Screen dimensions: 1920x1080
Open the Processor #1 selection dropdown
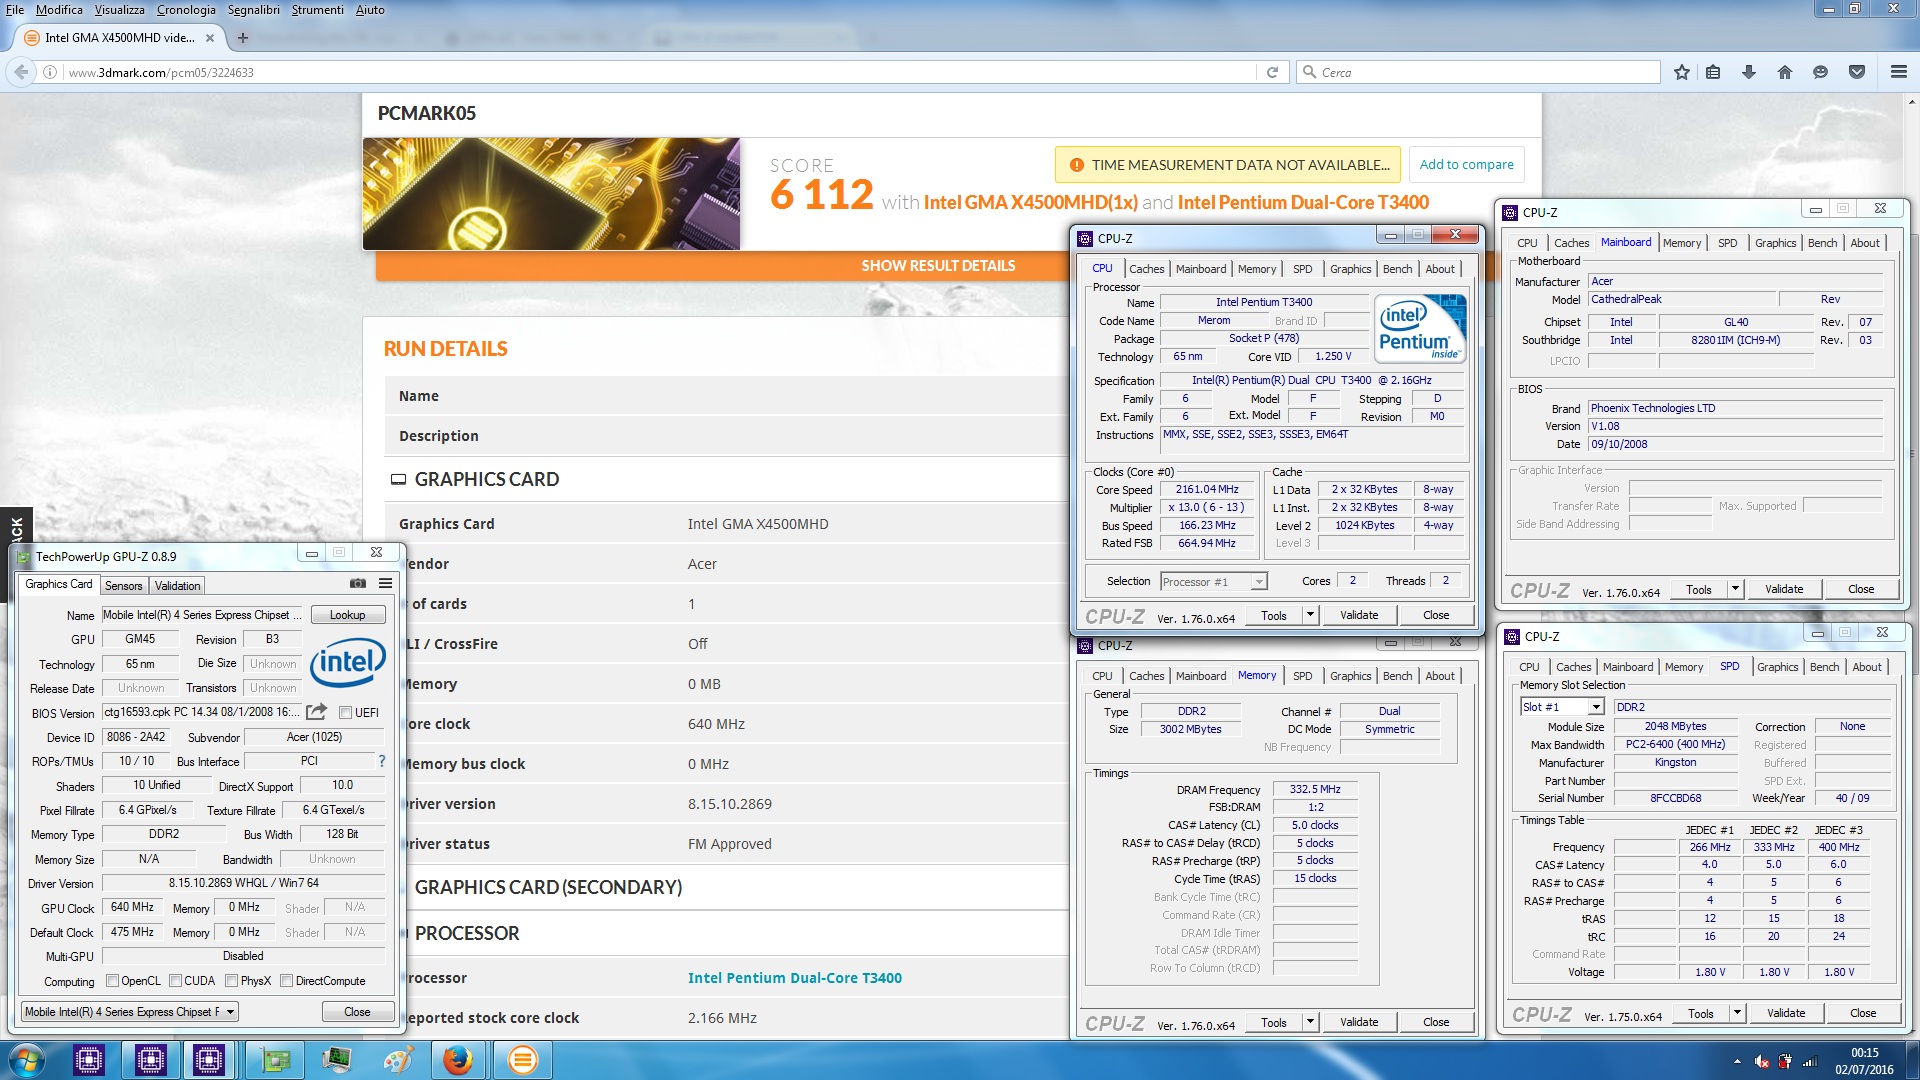[x=1214, y=581]
